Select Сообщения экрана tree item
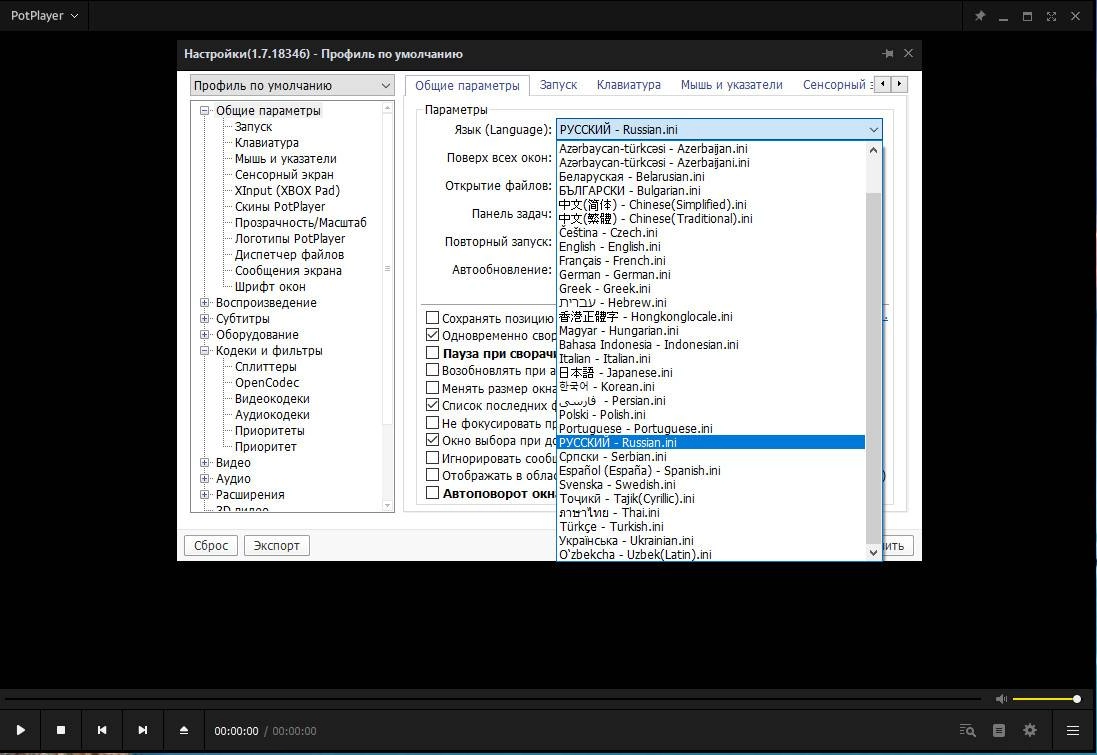 [x=288, y=270]
